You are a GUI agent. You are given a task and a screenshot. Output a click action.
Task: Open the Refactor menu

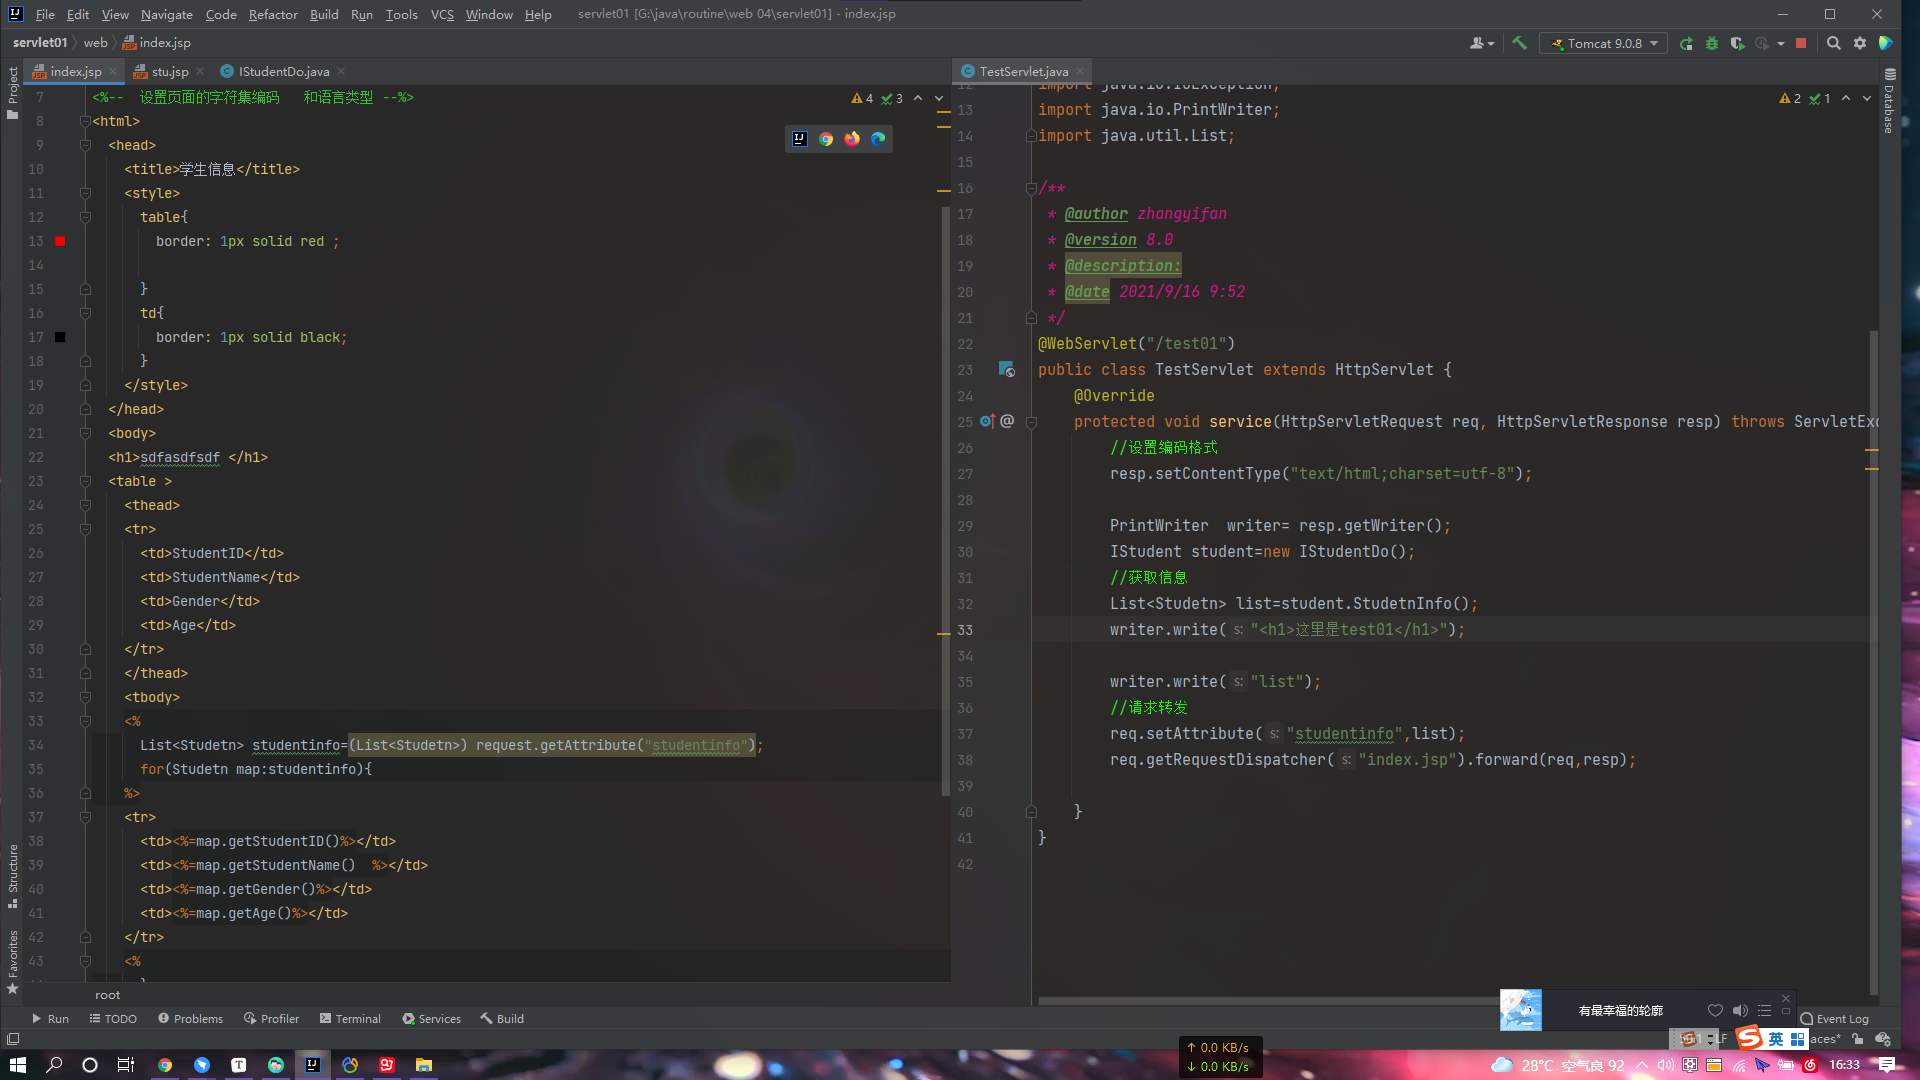coord(273,14)
